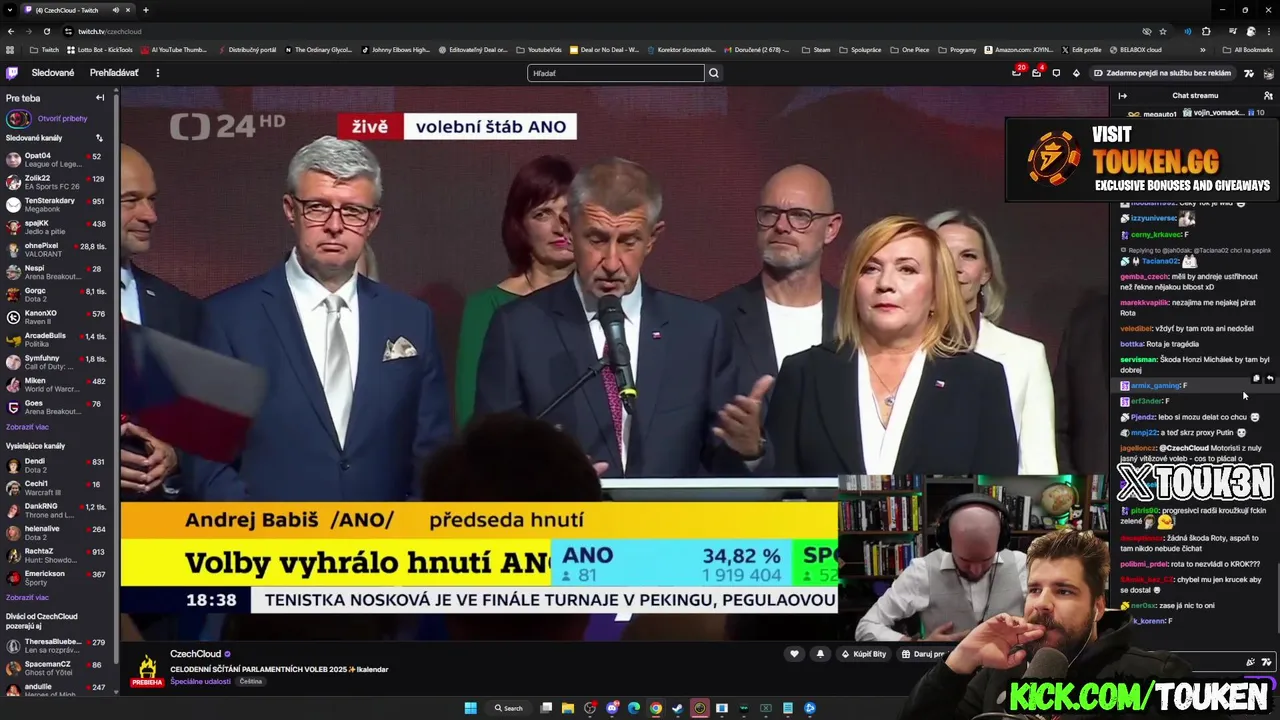Open SpacemanCZ channel in sidebar
The width and height of the screenshot is (1280, 720).
point(58,668)
